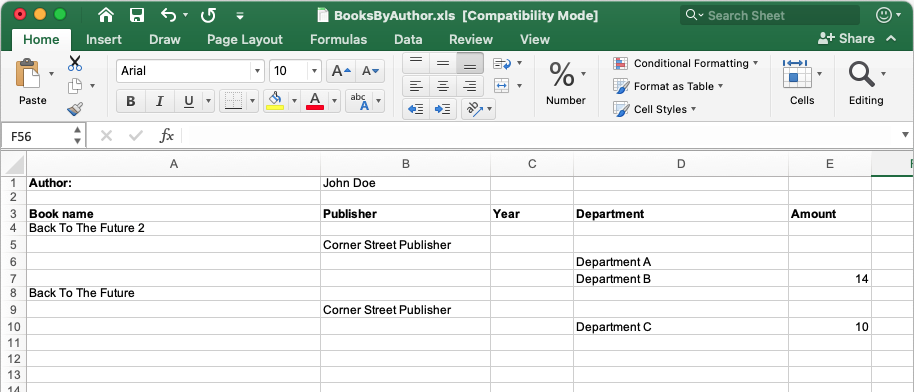Image resolution: width=914 pixels, height=392 pixels.
Task: Align text left
Action: [x=416, y=86]
